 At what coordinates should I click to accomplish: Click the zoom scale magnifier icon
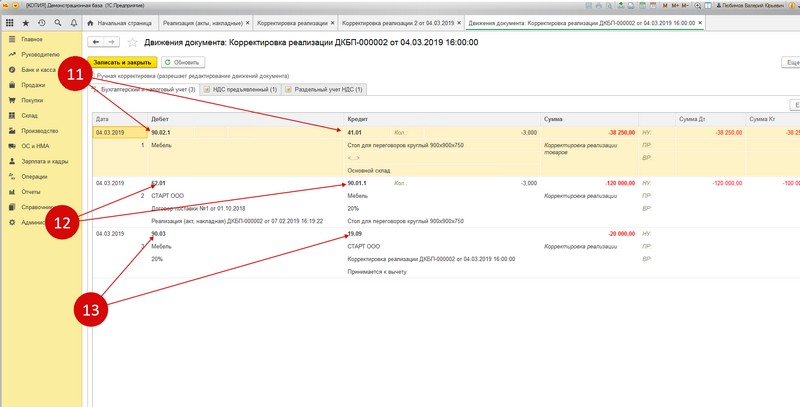698,5
